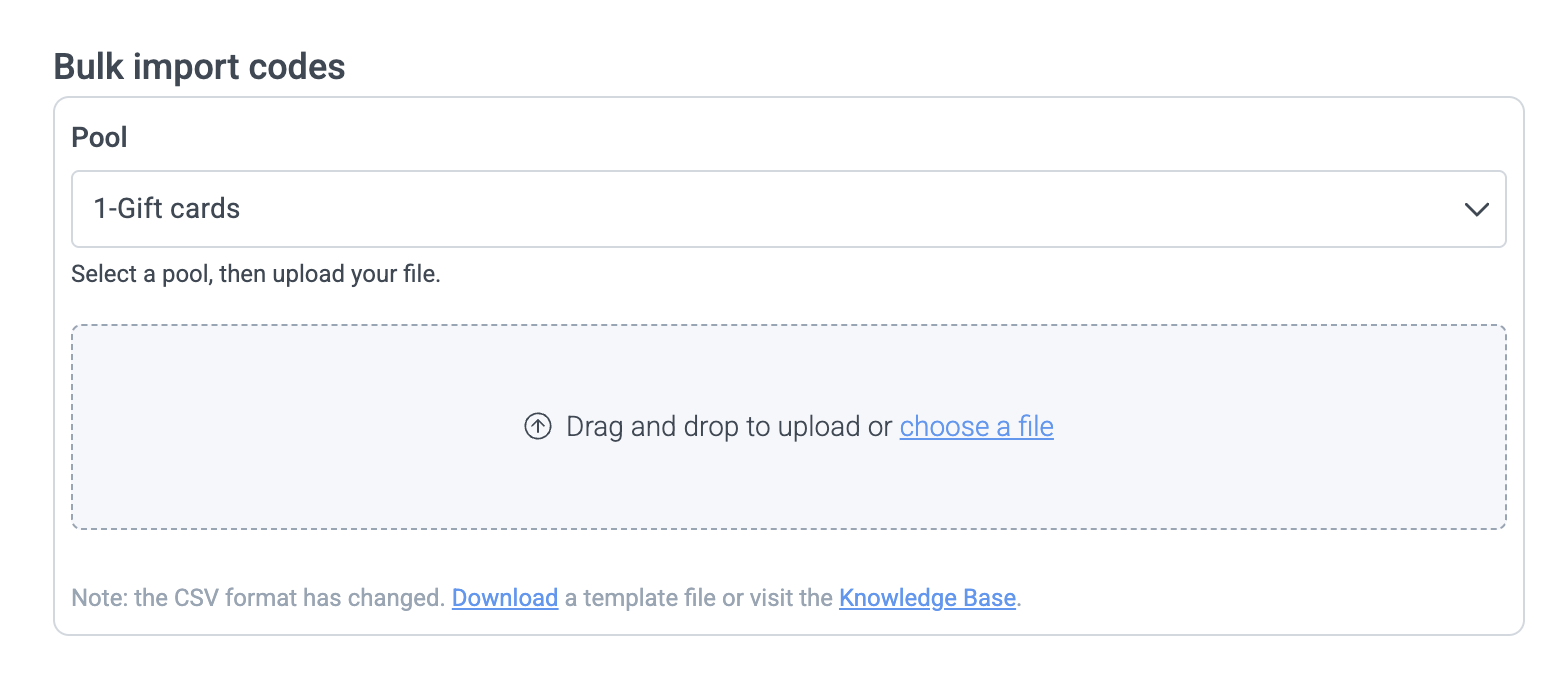Click blank area right of Pool label
The height and width of the screenshot is (680, 1568).
[800, 137]
